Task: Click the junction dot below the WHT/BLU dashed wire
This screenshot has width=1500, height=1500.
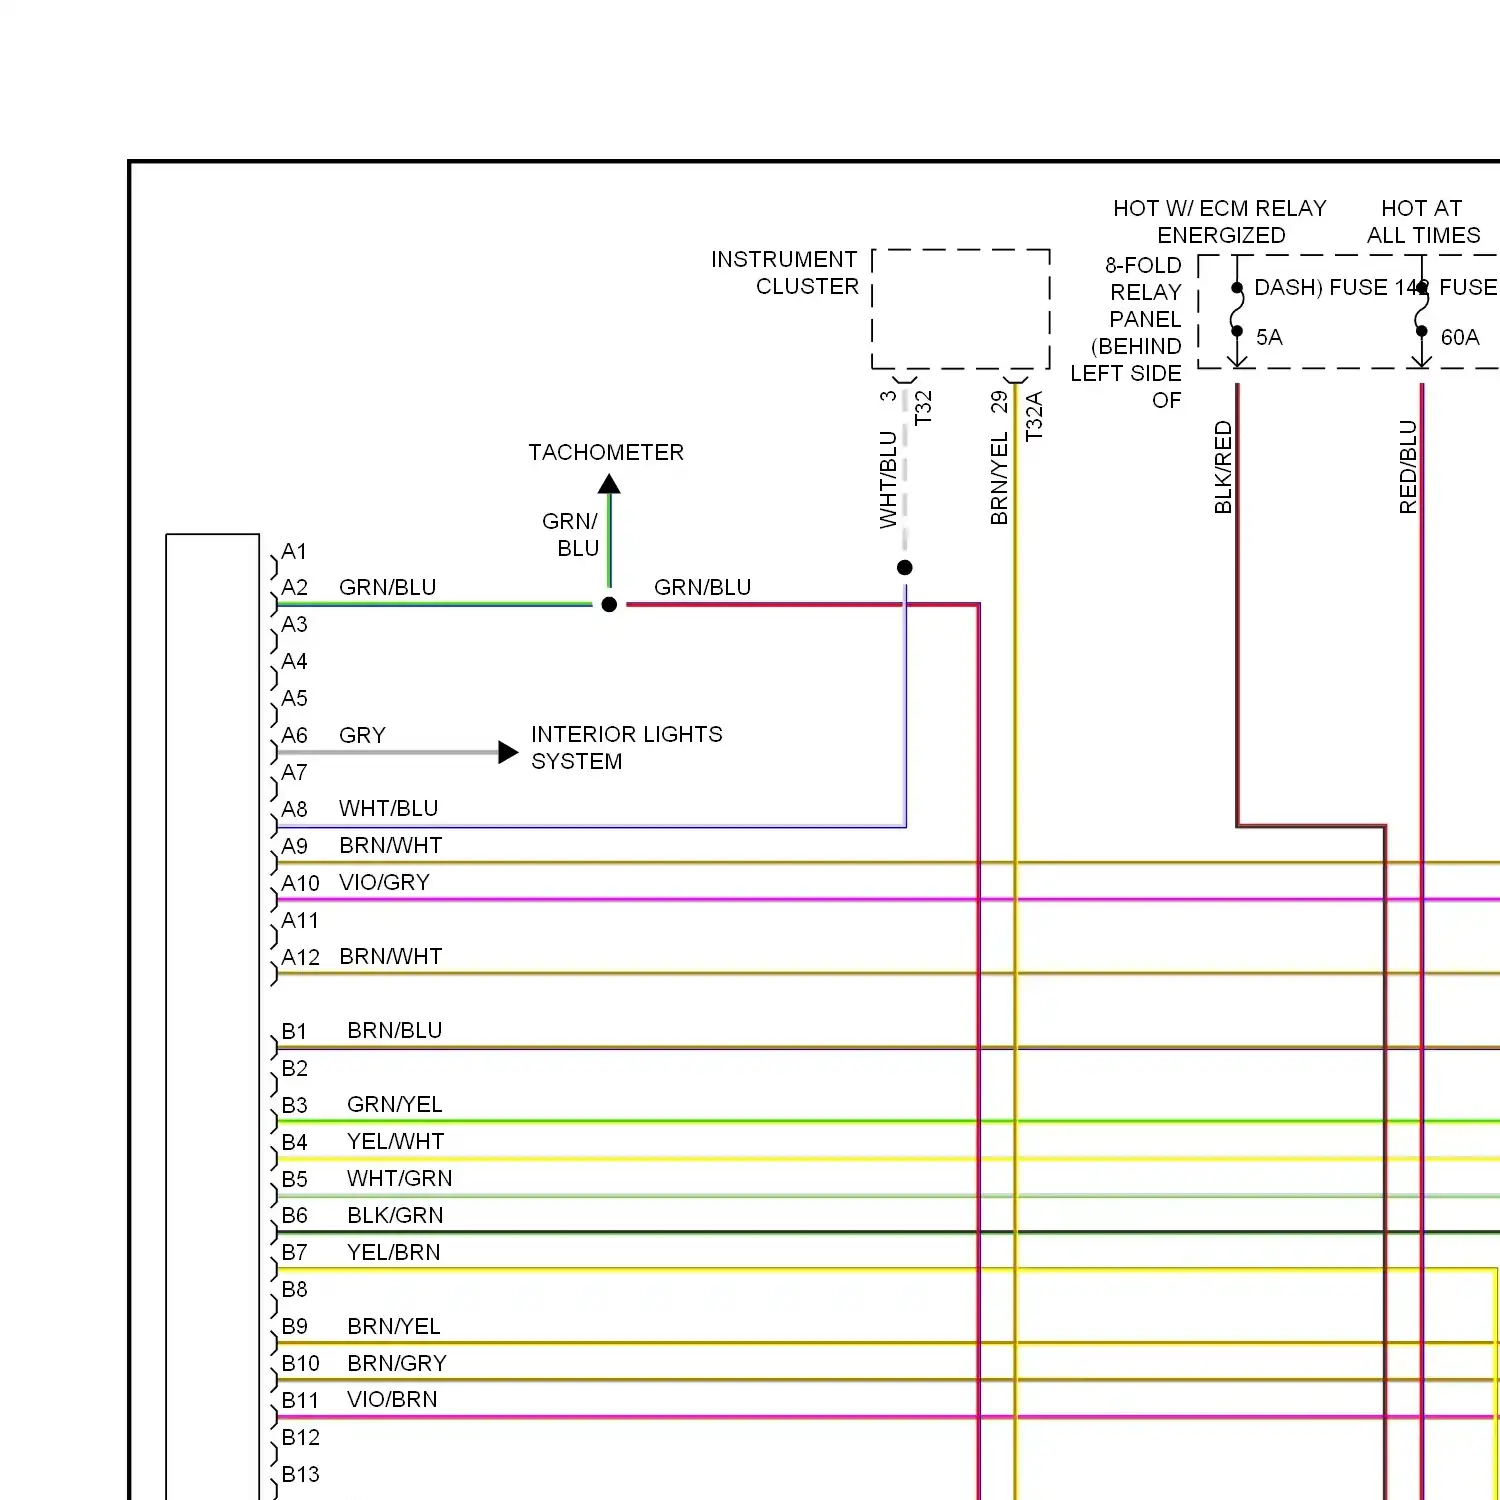Action: click(x=905, y=568)
